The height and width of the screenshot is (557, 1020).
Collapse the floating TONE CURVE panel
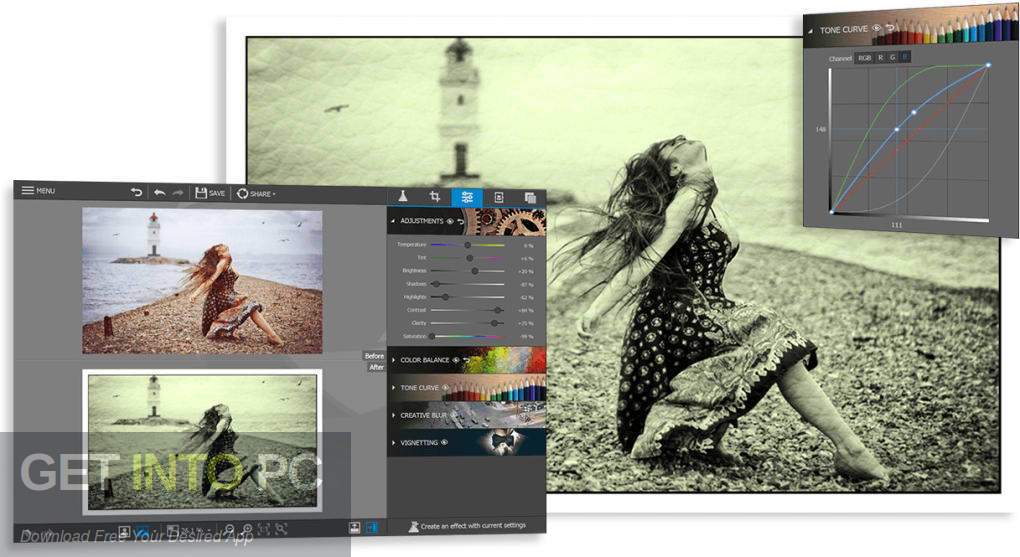811,31
